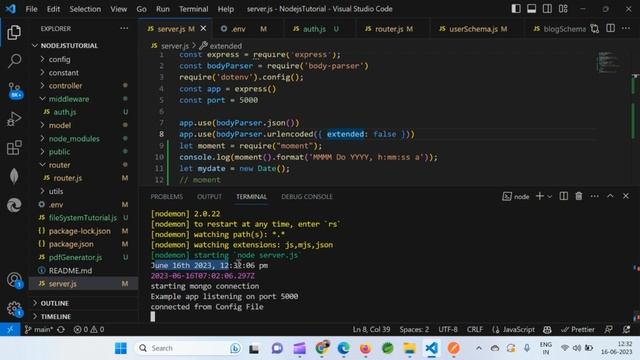Synchronize changes icon in status bar
The height and width of the screenshot is (360, 640).
point(61,329)
